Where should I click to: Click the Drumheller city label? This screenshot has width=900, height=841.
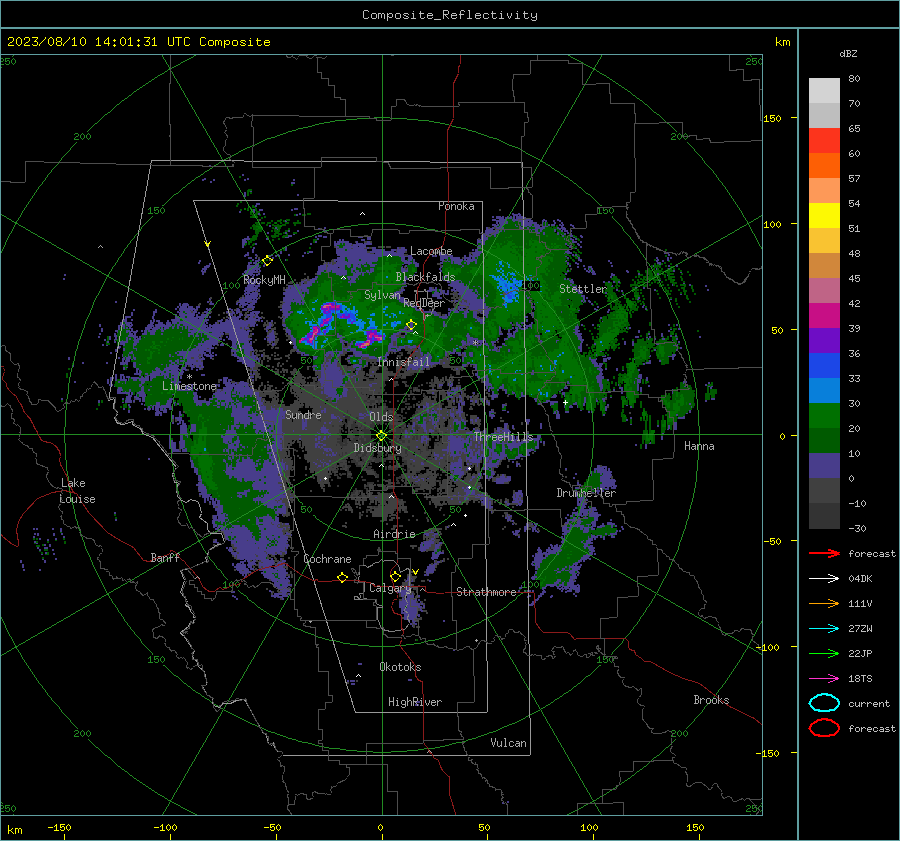click(x=586, y=493)
